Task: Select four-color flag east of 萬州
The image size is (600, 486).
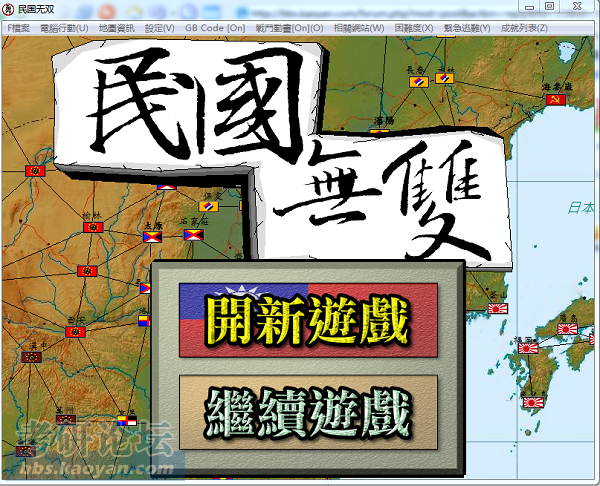Action: (127, 420)
